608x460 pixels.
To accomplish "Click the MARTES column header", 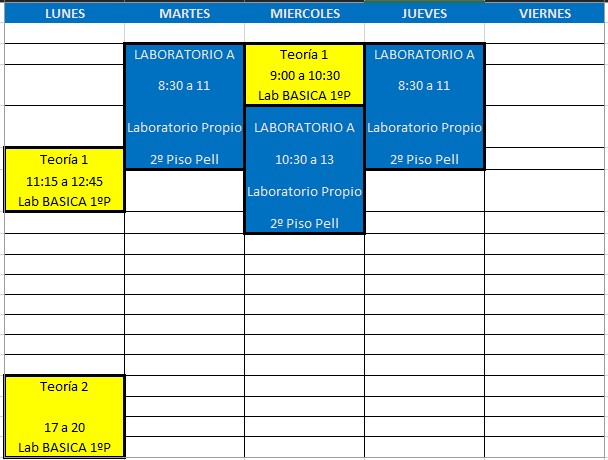I will (x=184, y=13).
